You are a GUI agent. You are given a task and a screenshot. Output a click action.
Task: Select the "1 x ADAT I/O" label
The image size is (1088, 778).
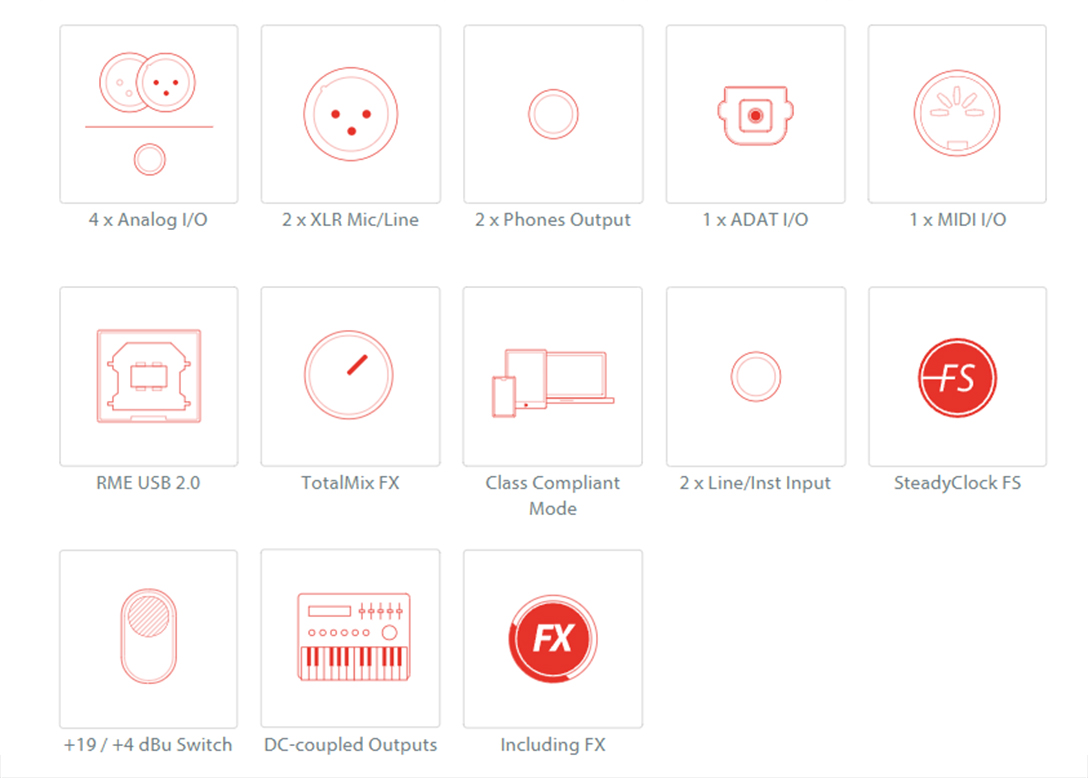755,220
